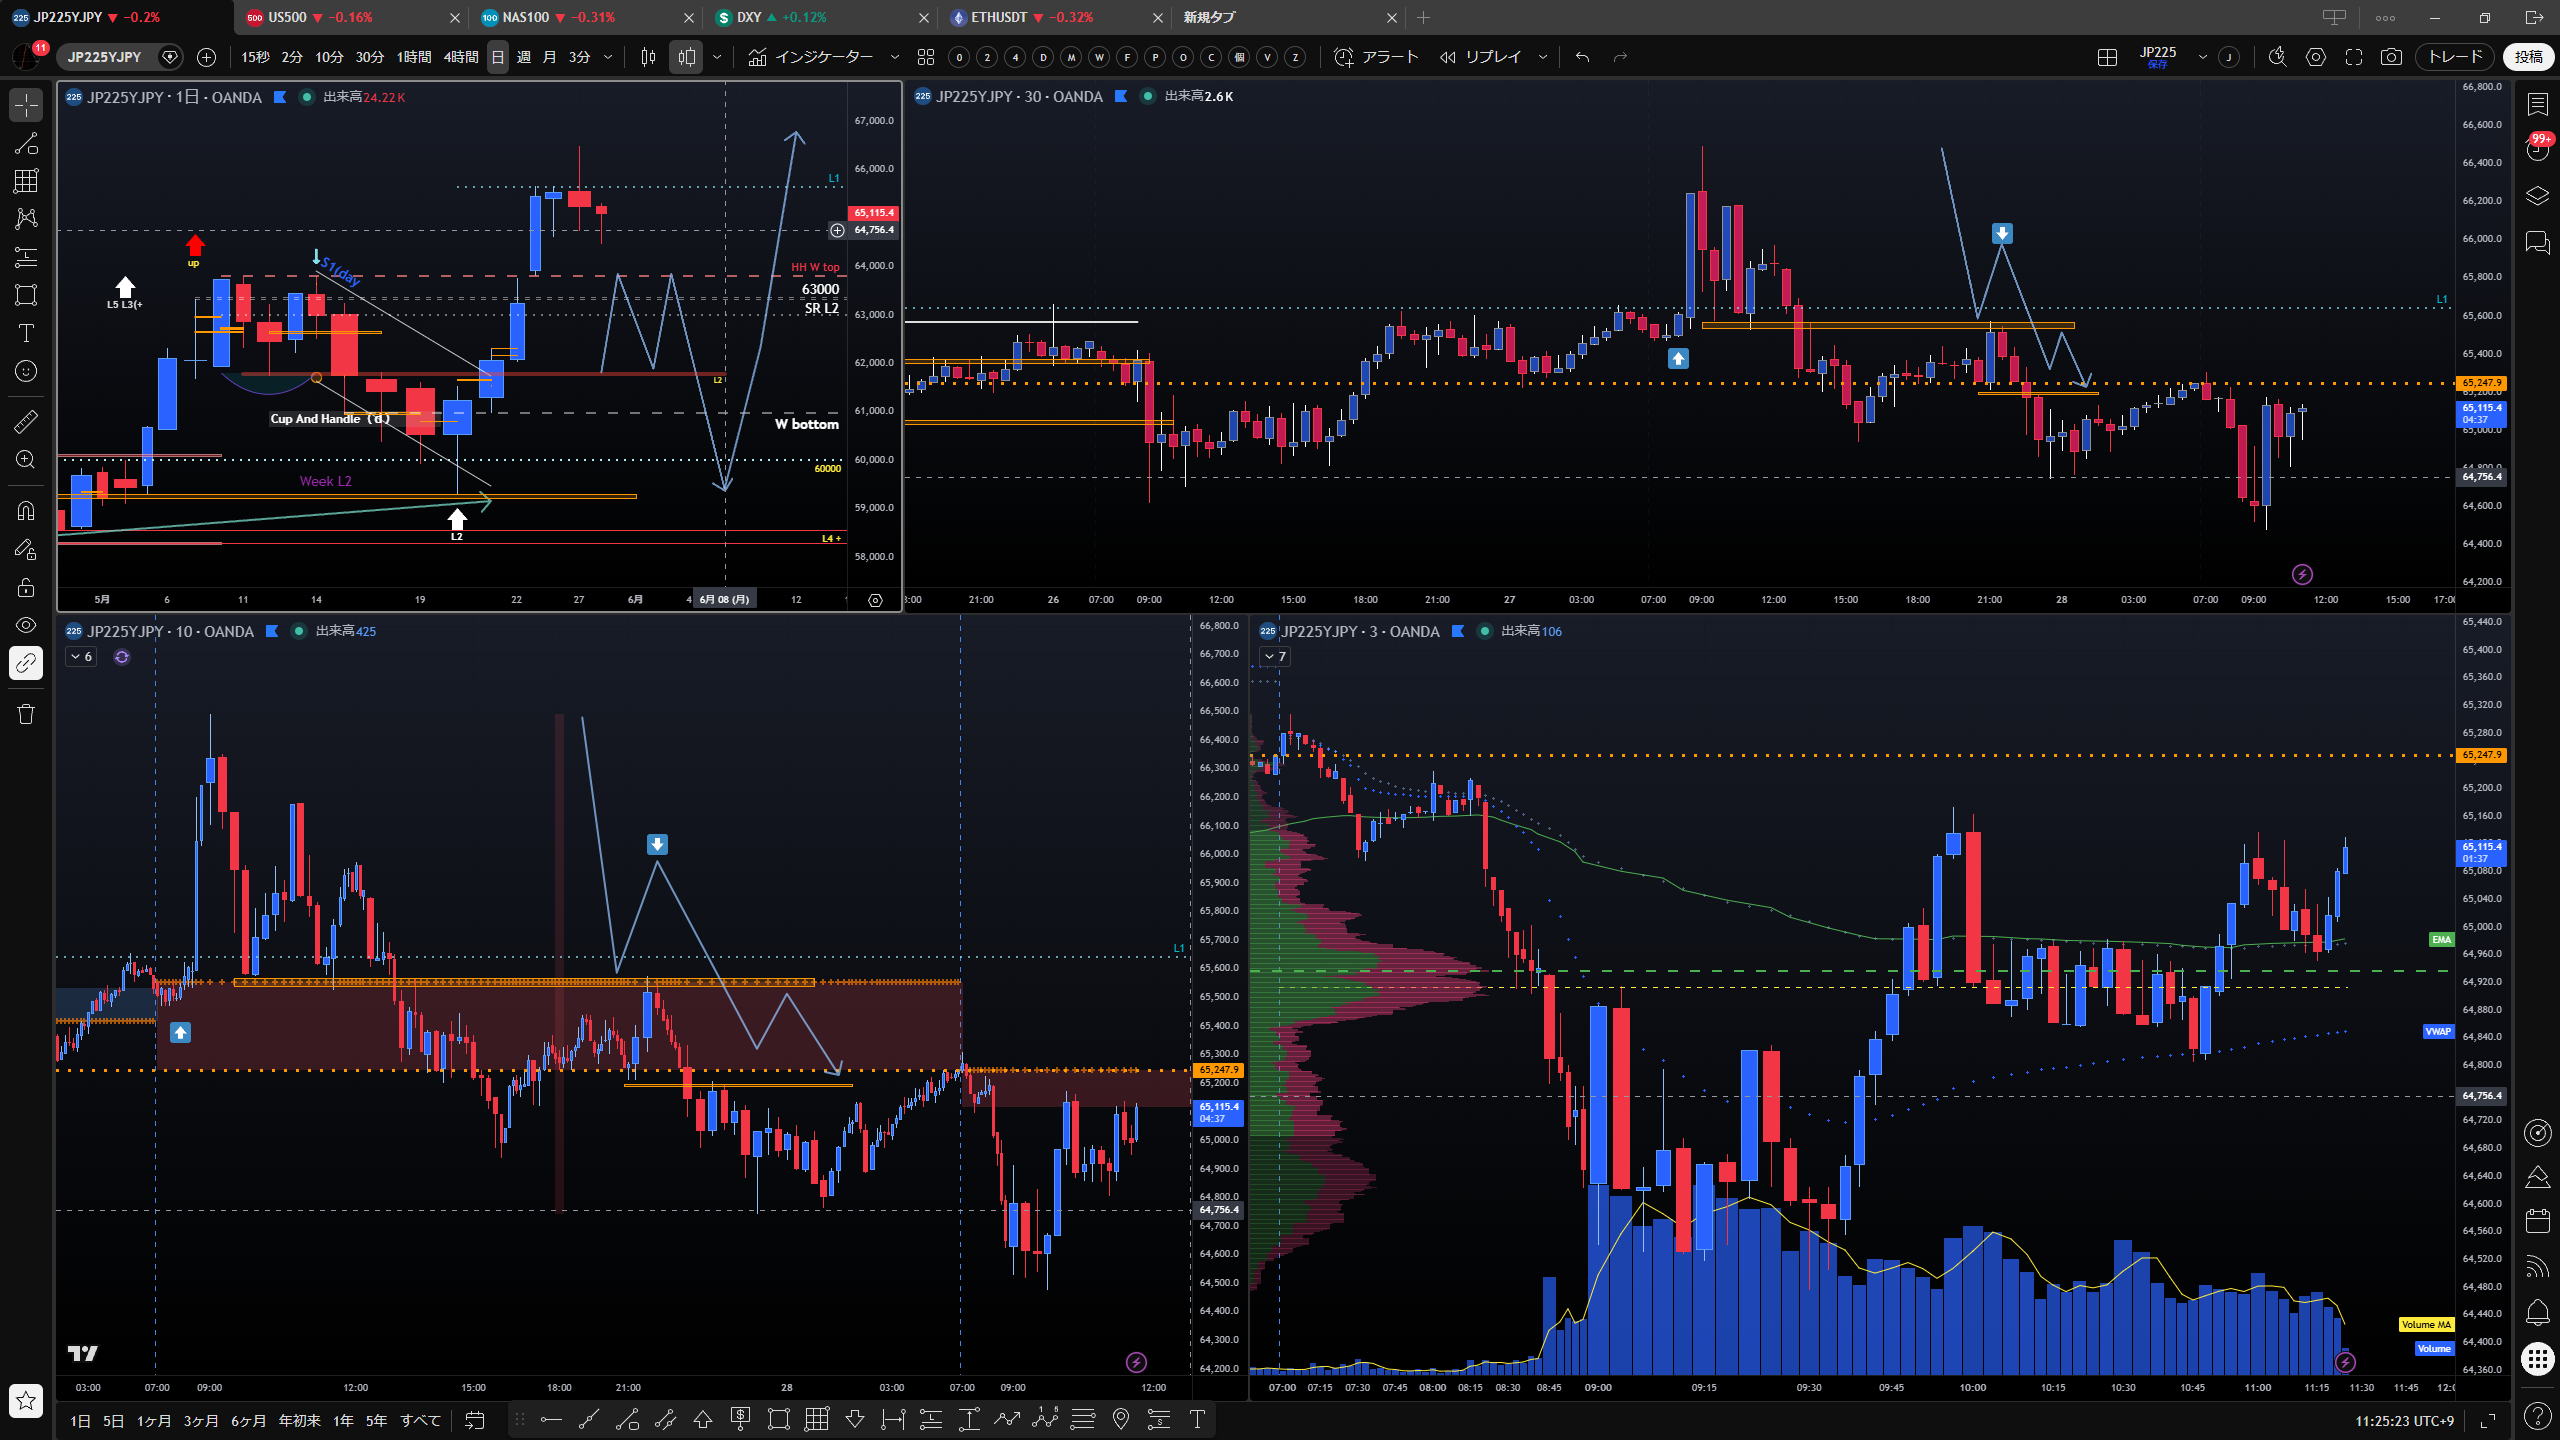The height and width of the screenshot is (1440, 2560).
Task: Open the notifications bell icon in right sidebar
Action: point(2537,1312)
